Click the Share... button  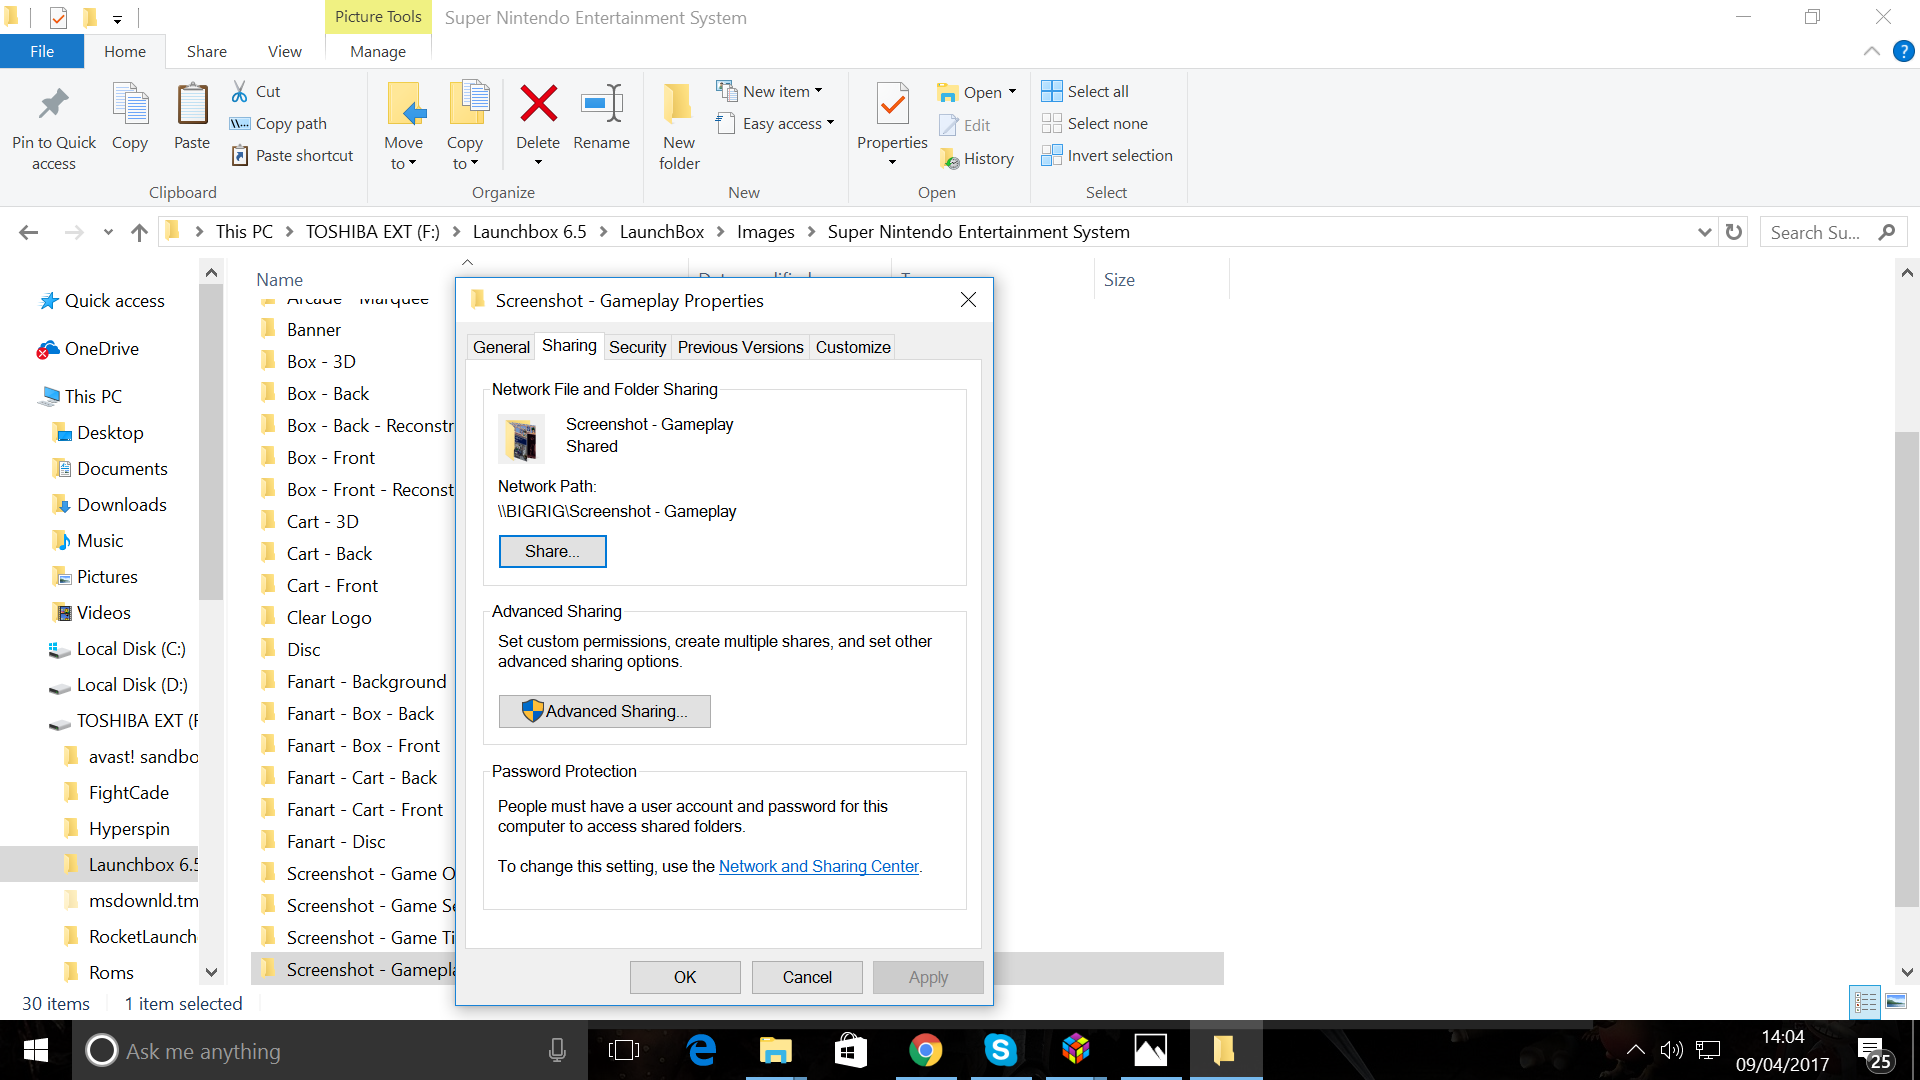(x=552, y=551)
